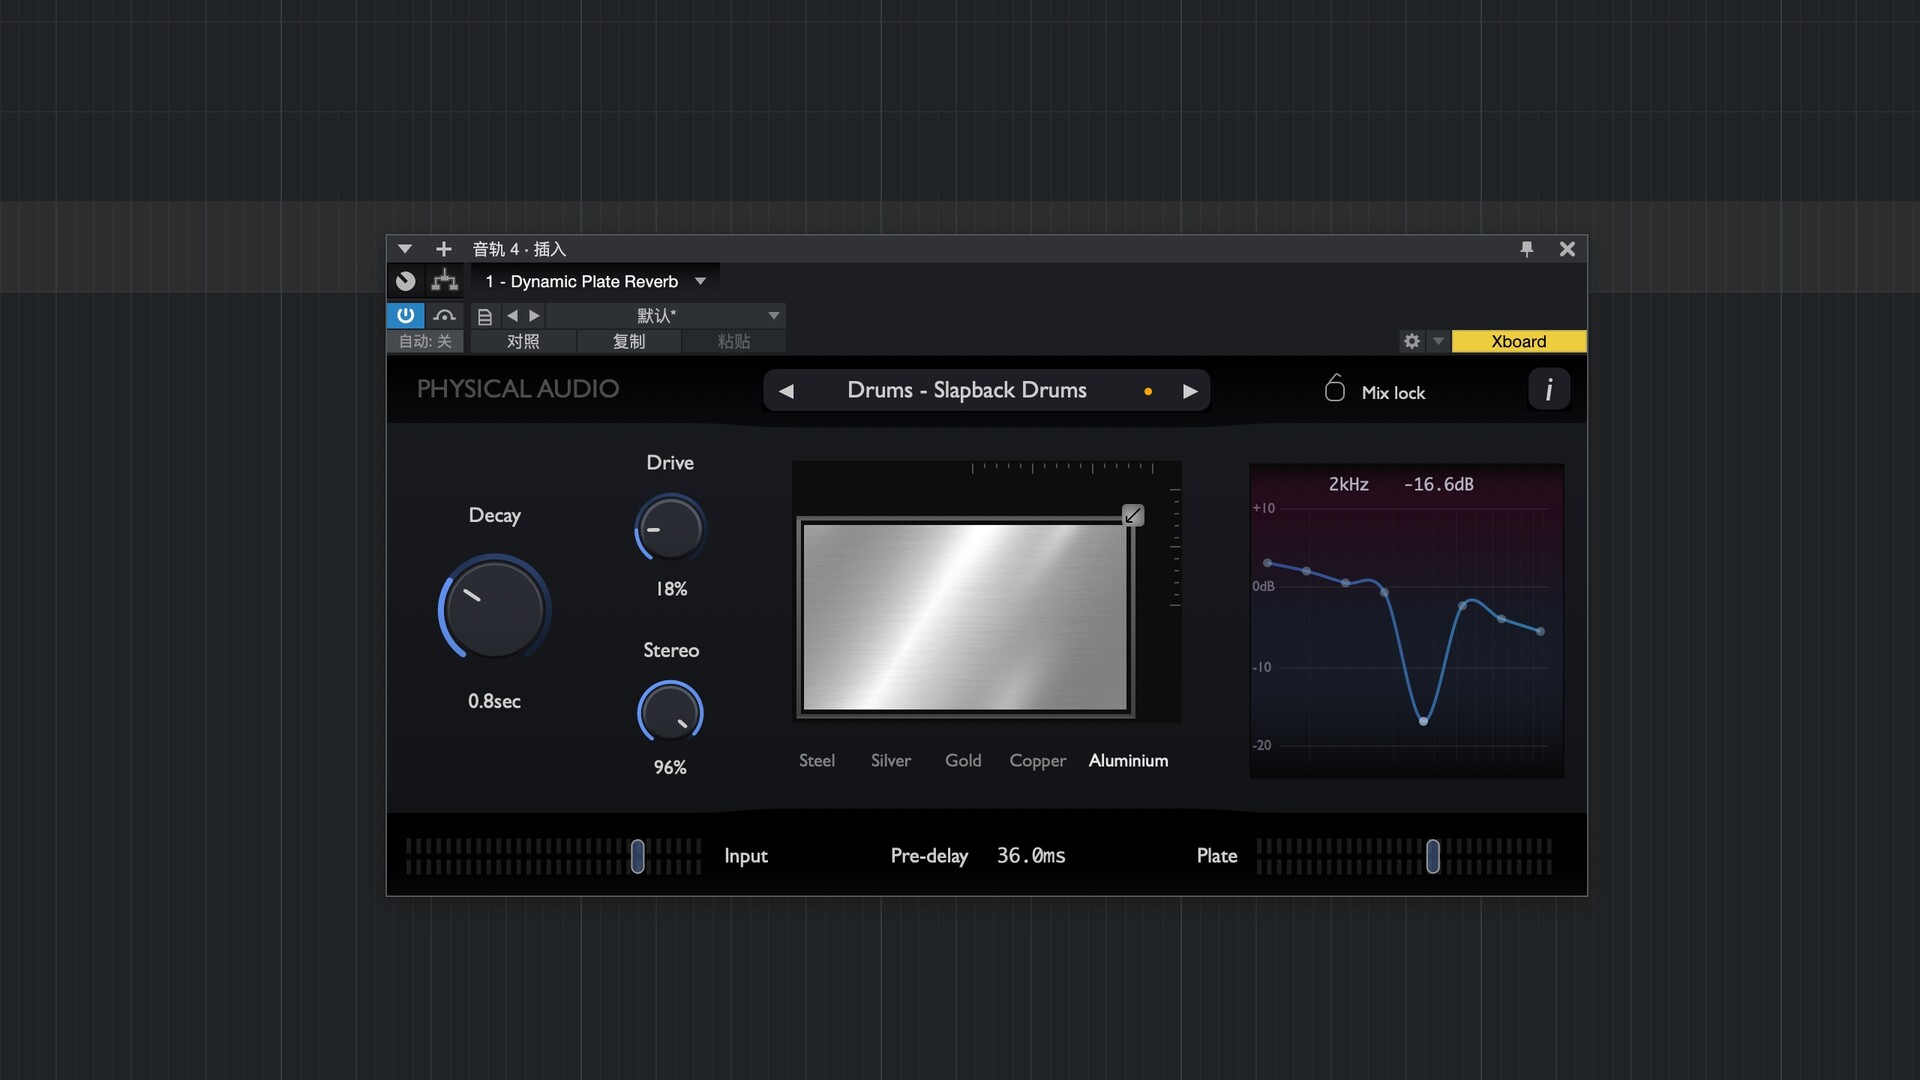
Task: Click the plate size resize handle icon
Action: [1133, 515]
